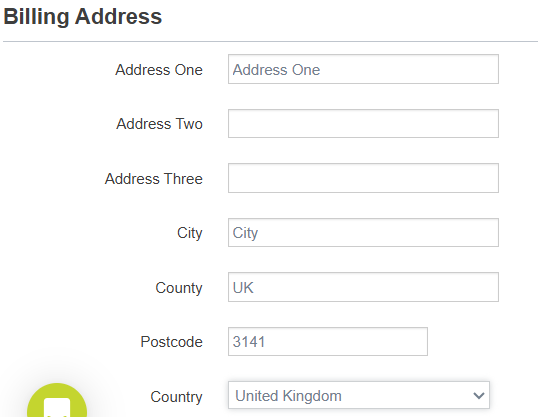Click the divider line under Billing Address
The image size is (538, 417).
[270, 42]
